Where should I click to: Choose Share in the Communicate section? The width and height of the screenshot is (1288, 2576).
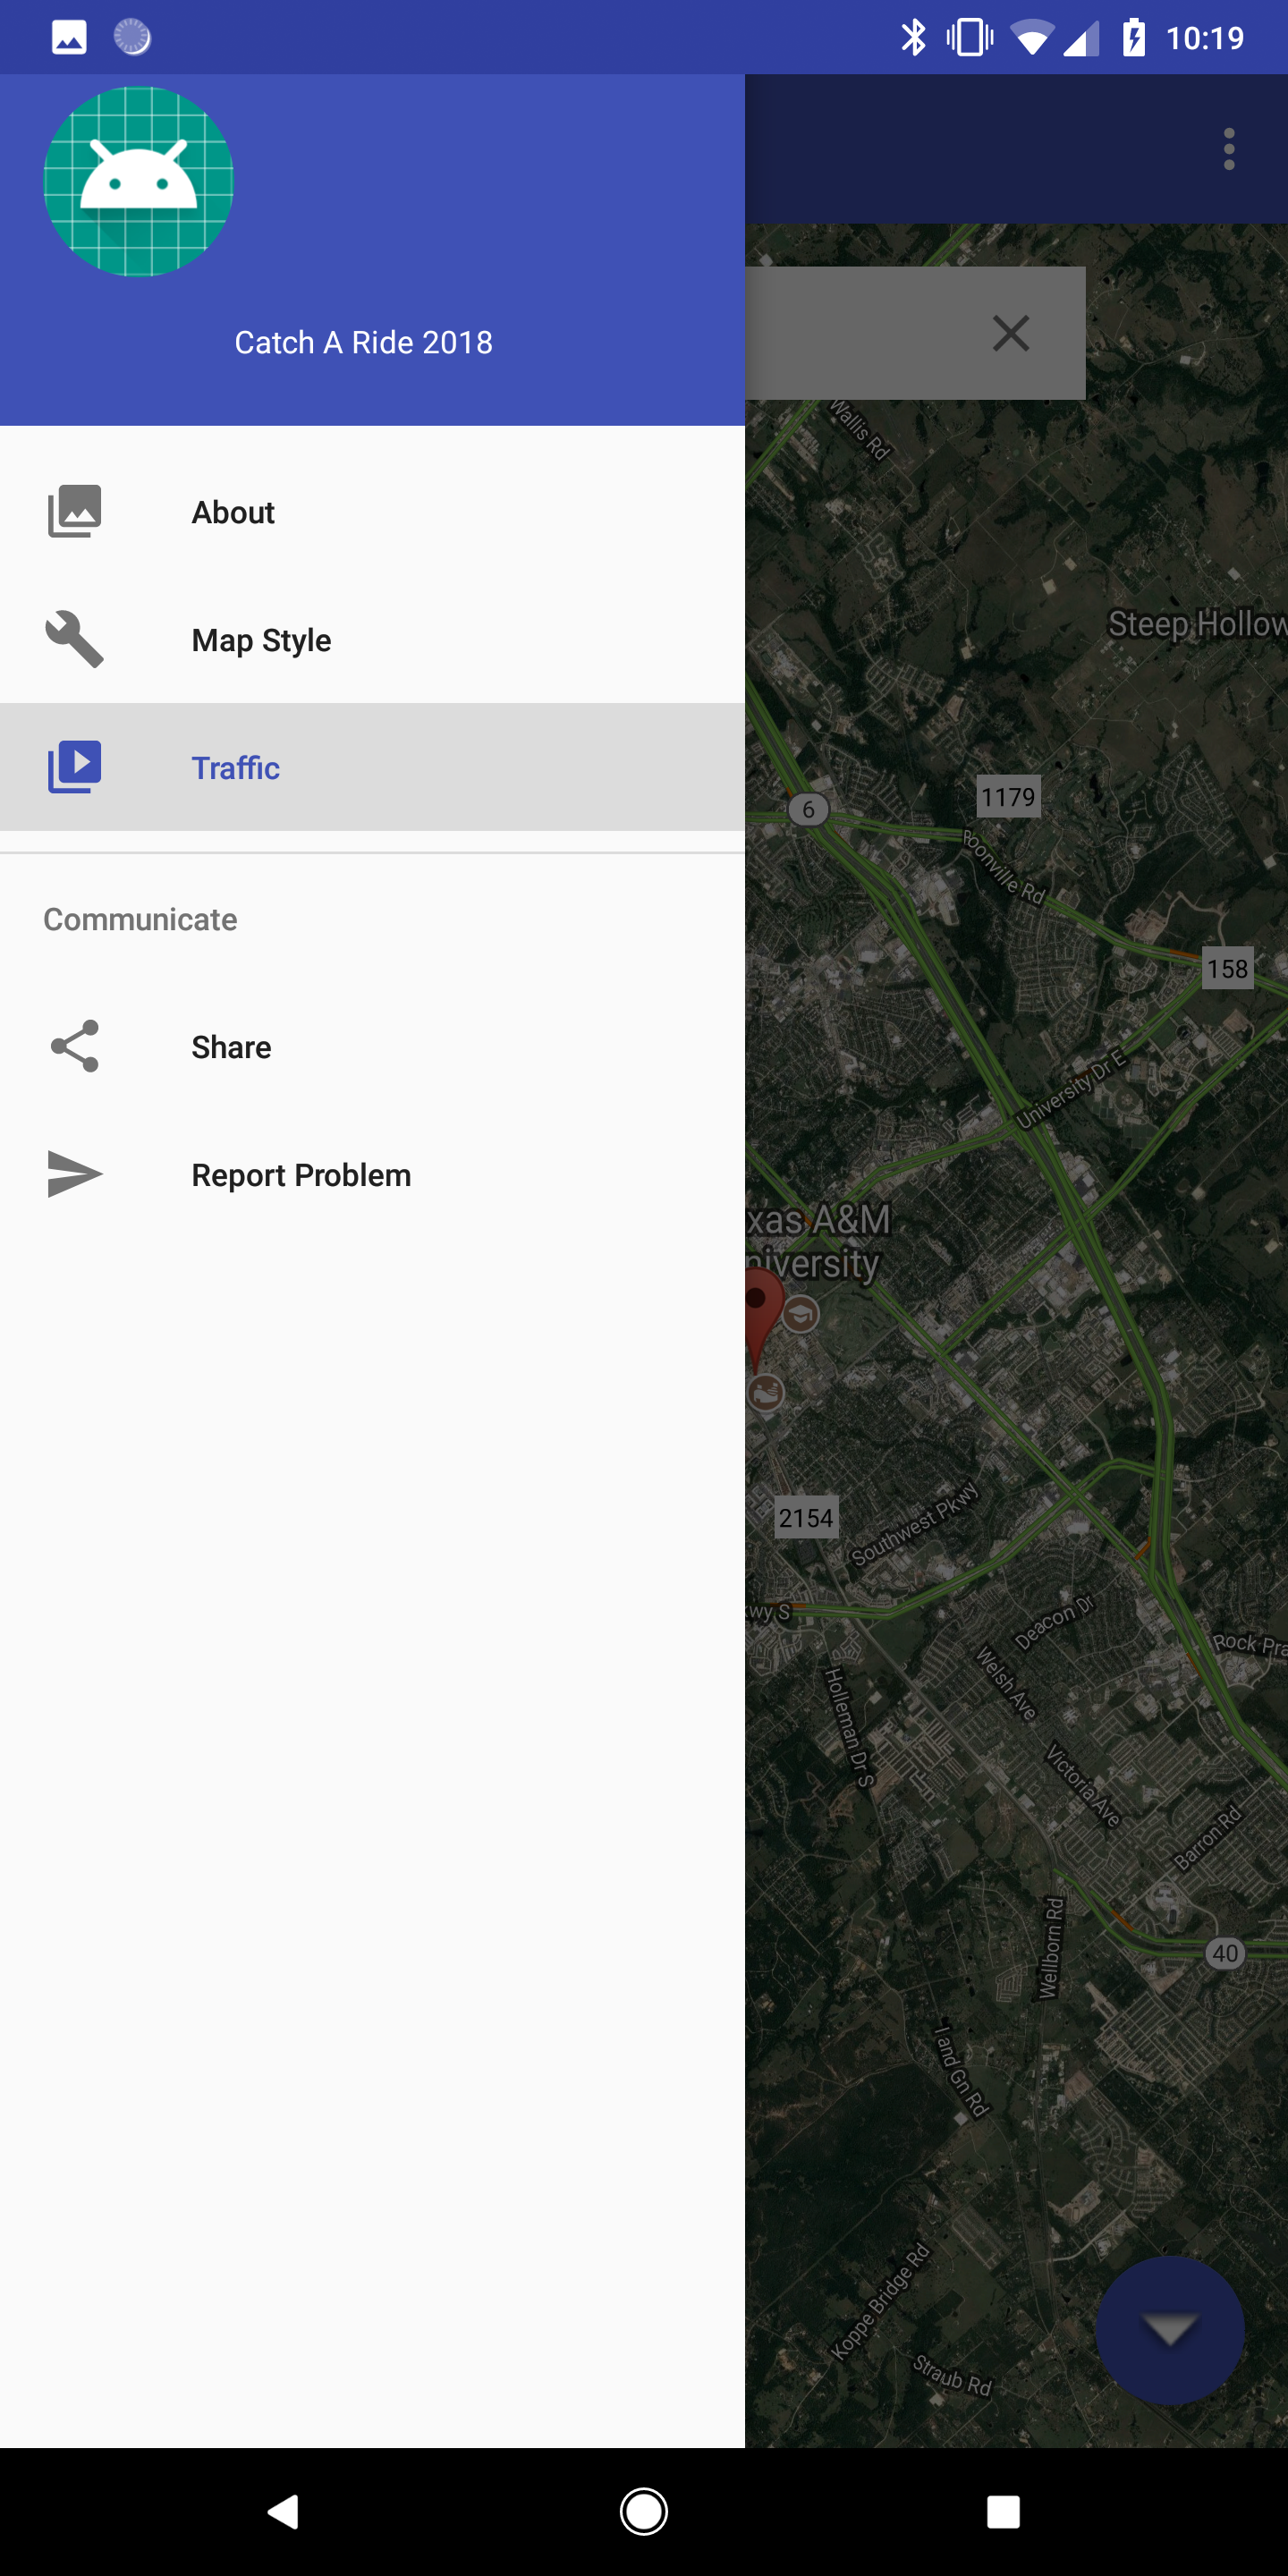[x=372, y=1047]
